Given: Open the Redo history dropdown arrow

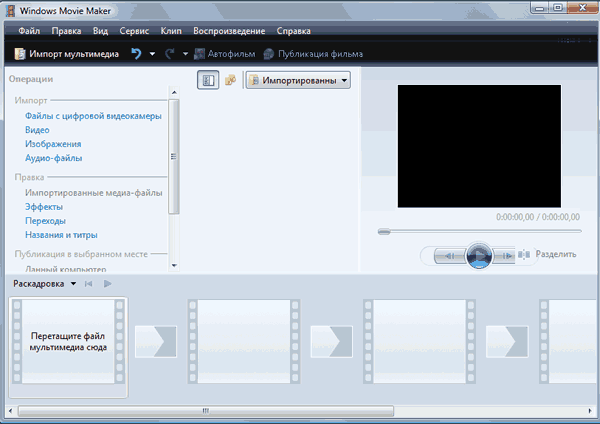Looking at the screenshot, I should (x=186, y=54).
